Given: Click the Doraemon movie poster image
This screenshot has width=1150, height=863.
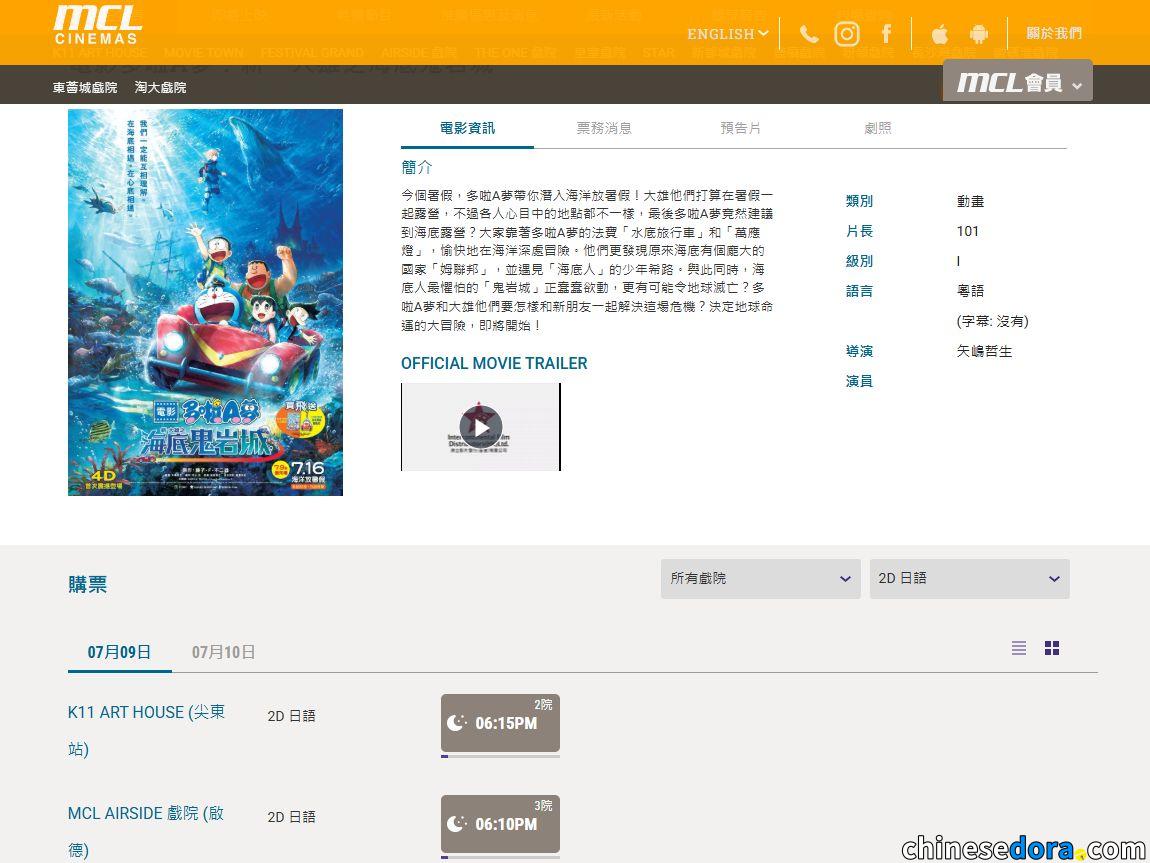Looking at the screenshot, I should (x=205, y=302).
